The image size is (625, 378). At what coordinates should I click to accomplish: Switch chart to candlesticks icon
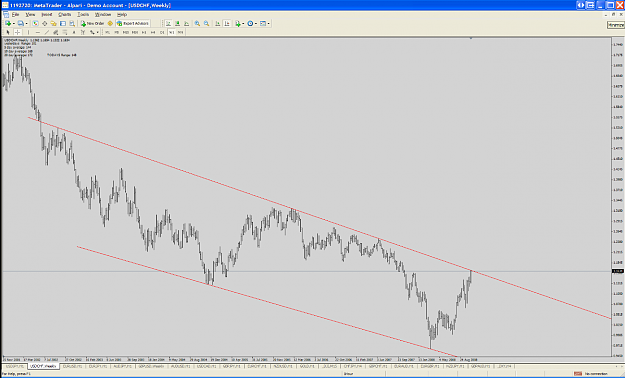[177, 24]
